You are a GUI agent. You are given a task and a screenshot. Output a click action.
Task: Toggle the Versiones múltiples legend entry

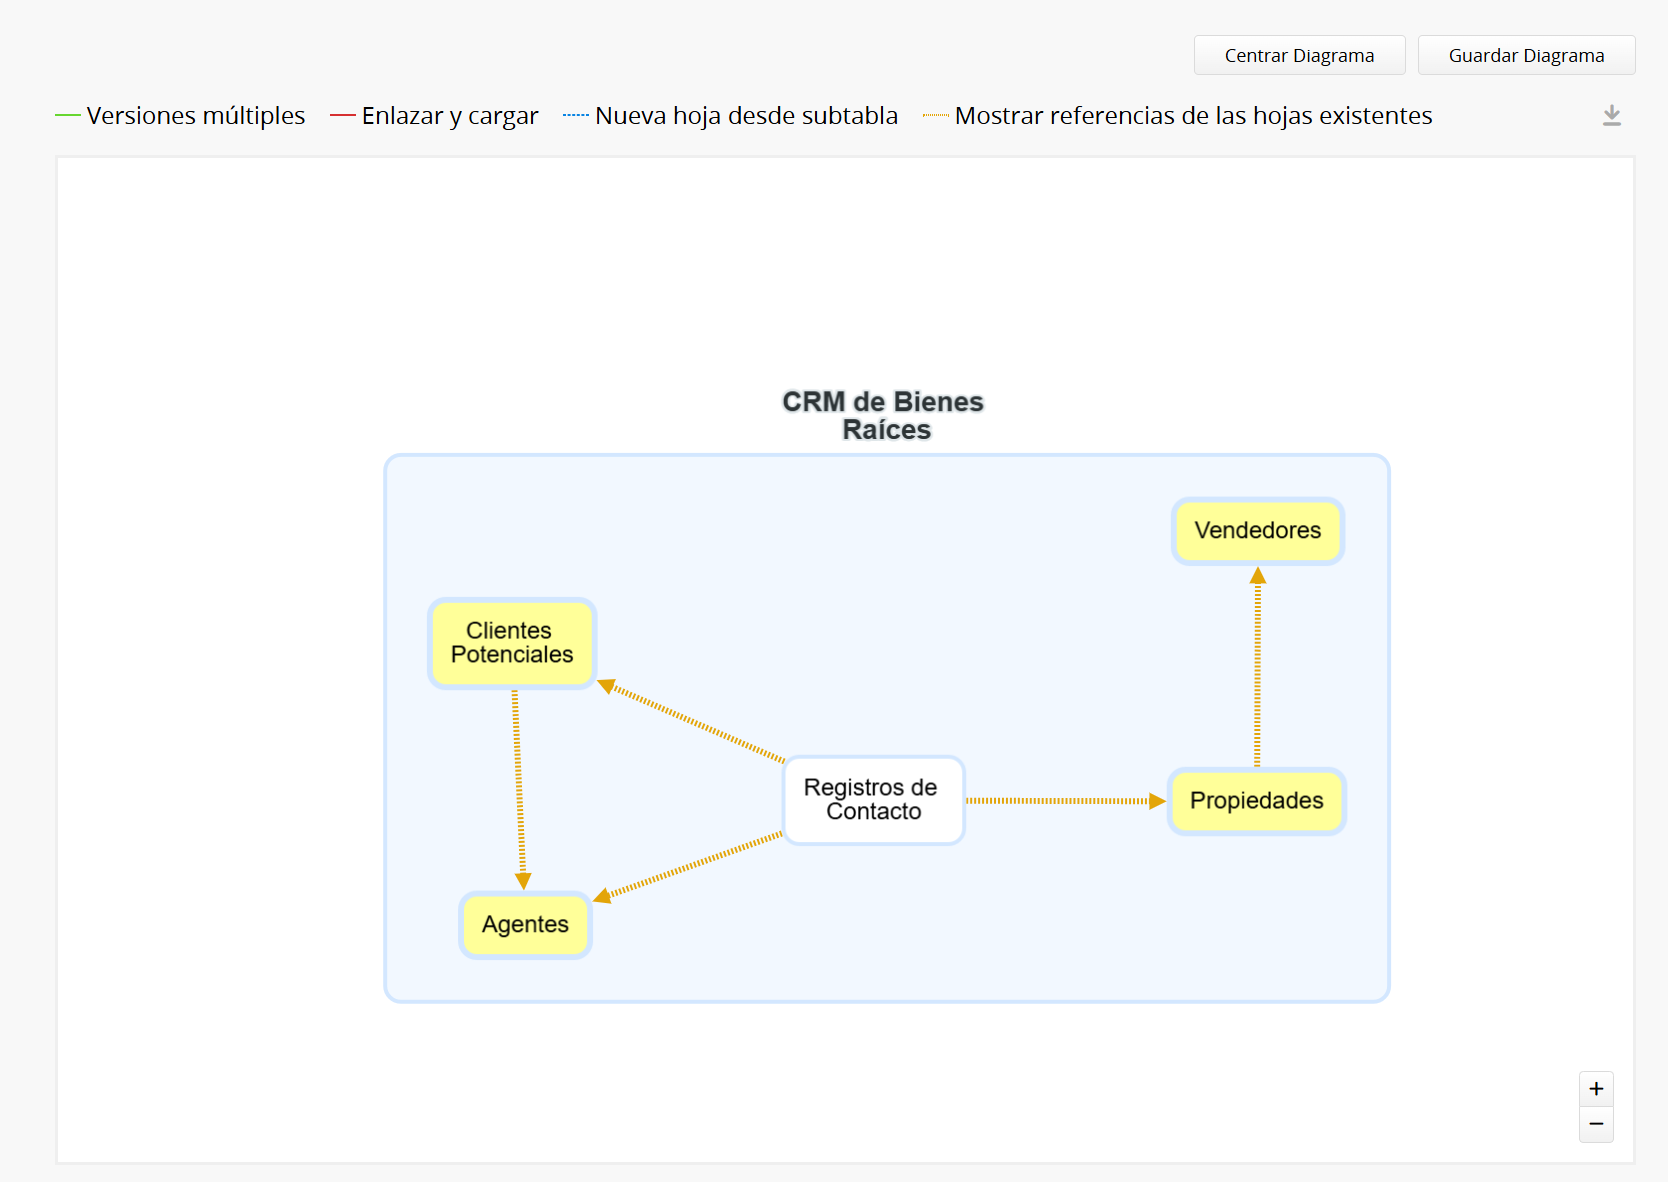(x=195, y=116)
